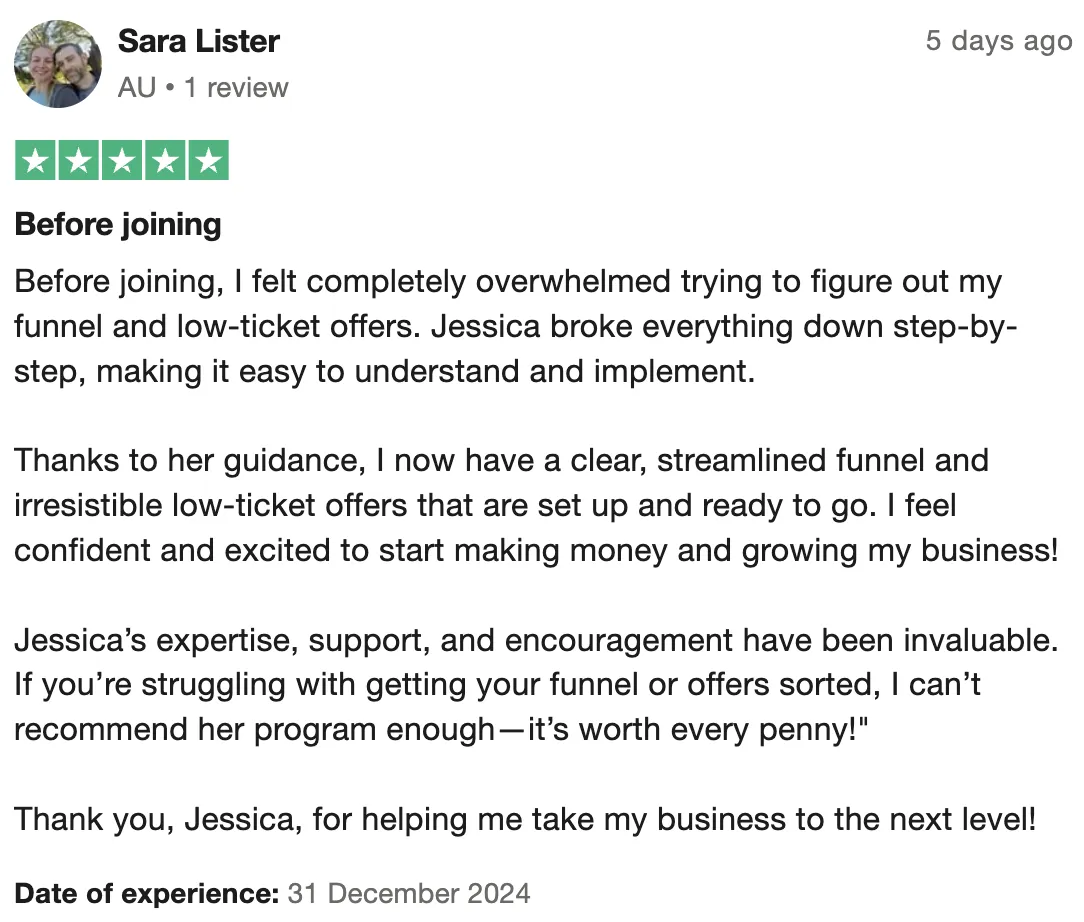The width and height of the screenshot is (1084, 922).
Task: Select the paragraph beginning 'Thanks to her guidance'
Action: coord(536,505)
